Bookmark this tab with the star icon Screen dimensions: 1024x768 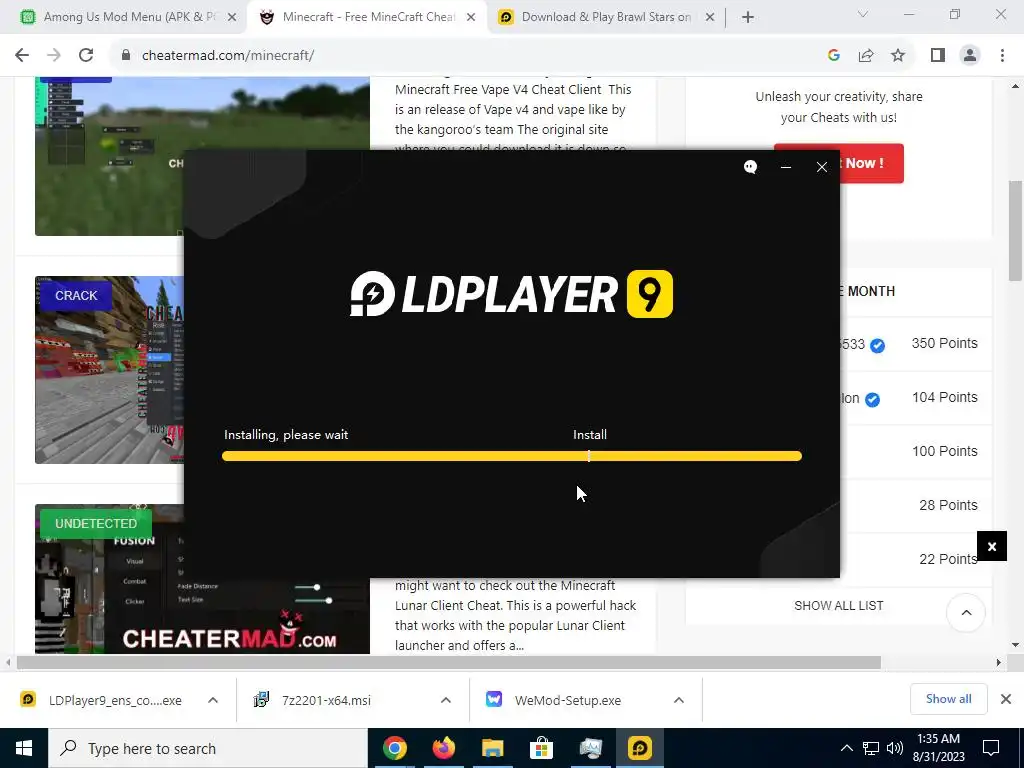pyautogui.click(x=898, y=56)
